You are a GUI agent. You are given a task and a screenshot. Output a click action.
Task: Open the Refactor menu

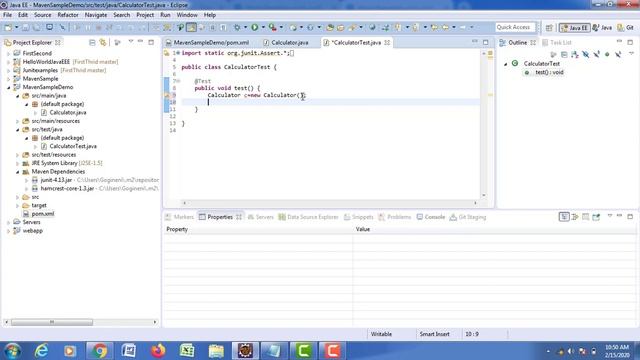click(68, 15)
